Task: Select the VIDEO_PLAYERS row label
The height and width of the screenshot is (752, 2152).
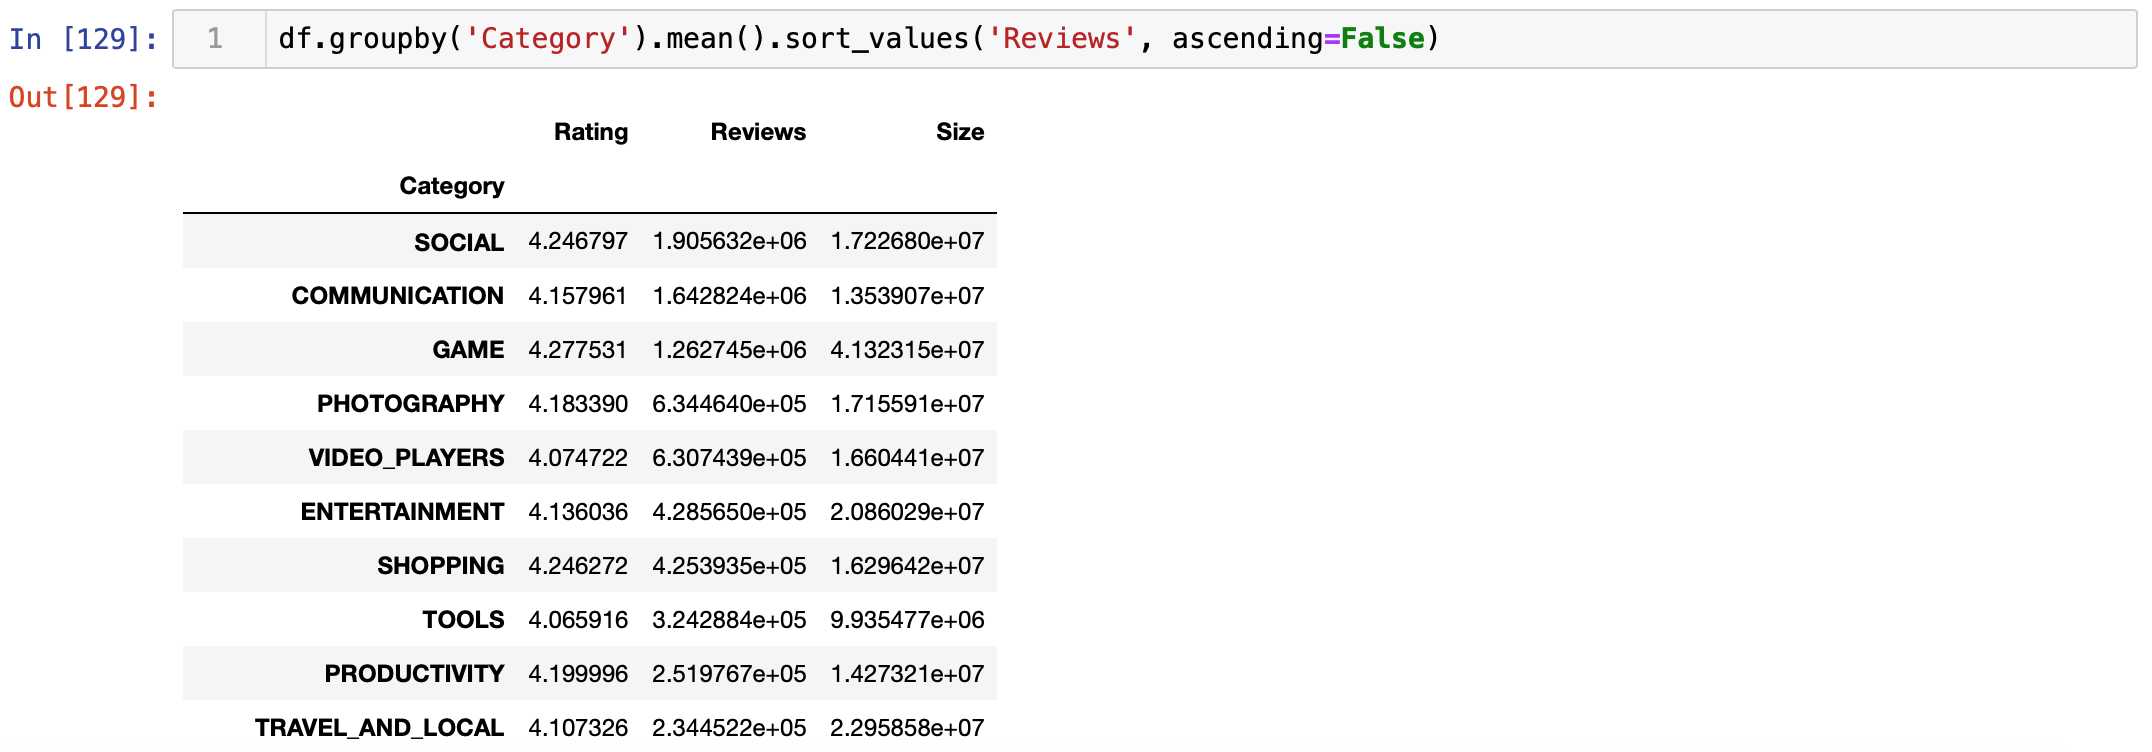Action: tap(406, 458)
